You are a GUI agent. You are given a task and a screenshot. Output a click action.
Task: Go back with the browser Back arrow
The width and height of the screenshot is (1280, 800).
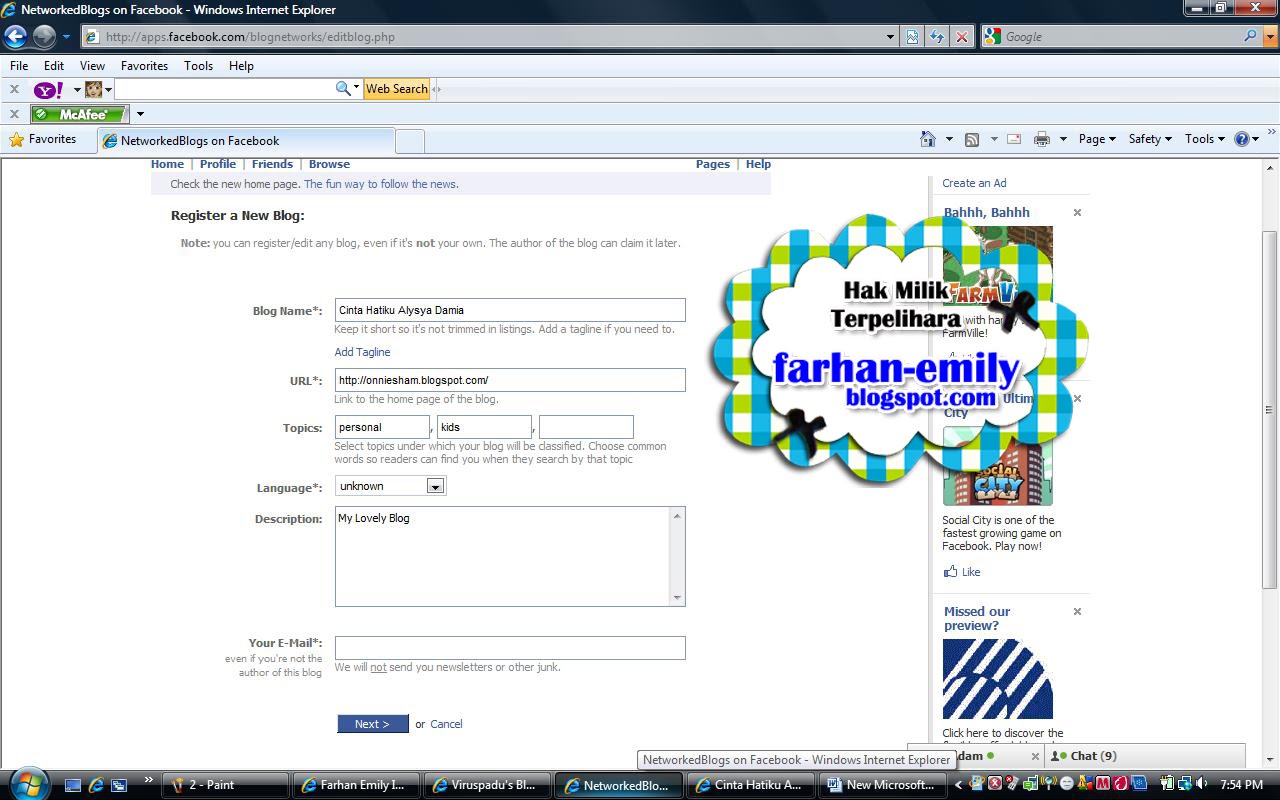point(15,37)
